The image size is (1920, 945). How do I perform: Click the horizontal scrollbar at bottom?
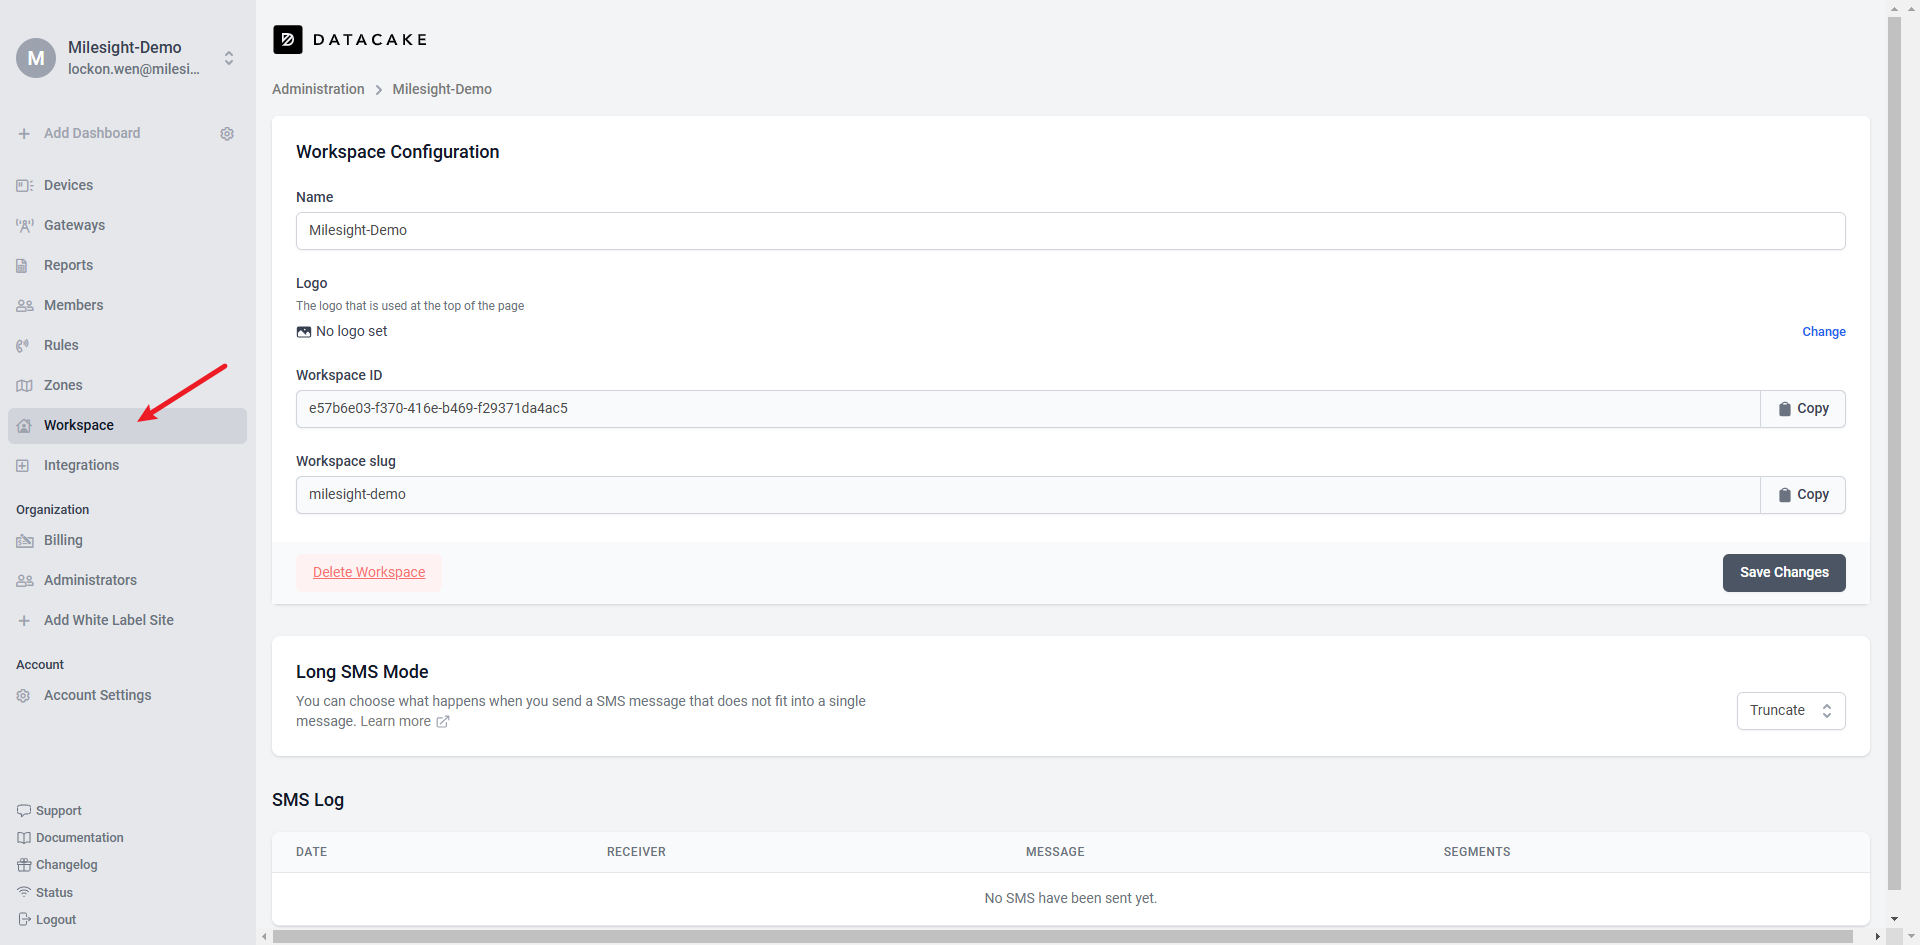(x=1062, y=937)
